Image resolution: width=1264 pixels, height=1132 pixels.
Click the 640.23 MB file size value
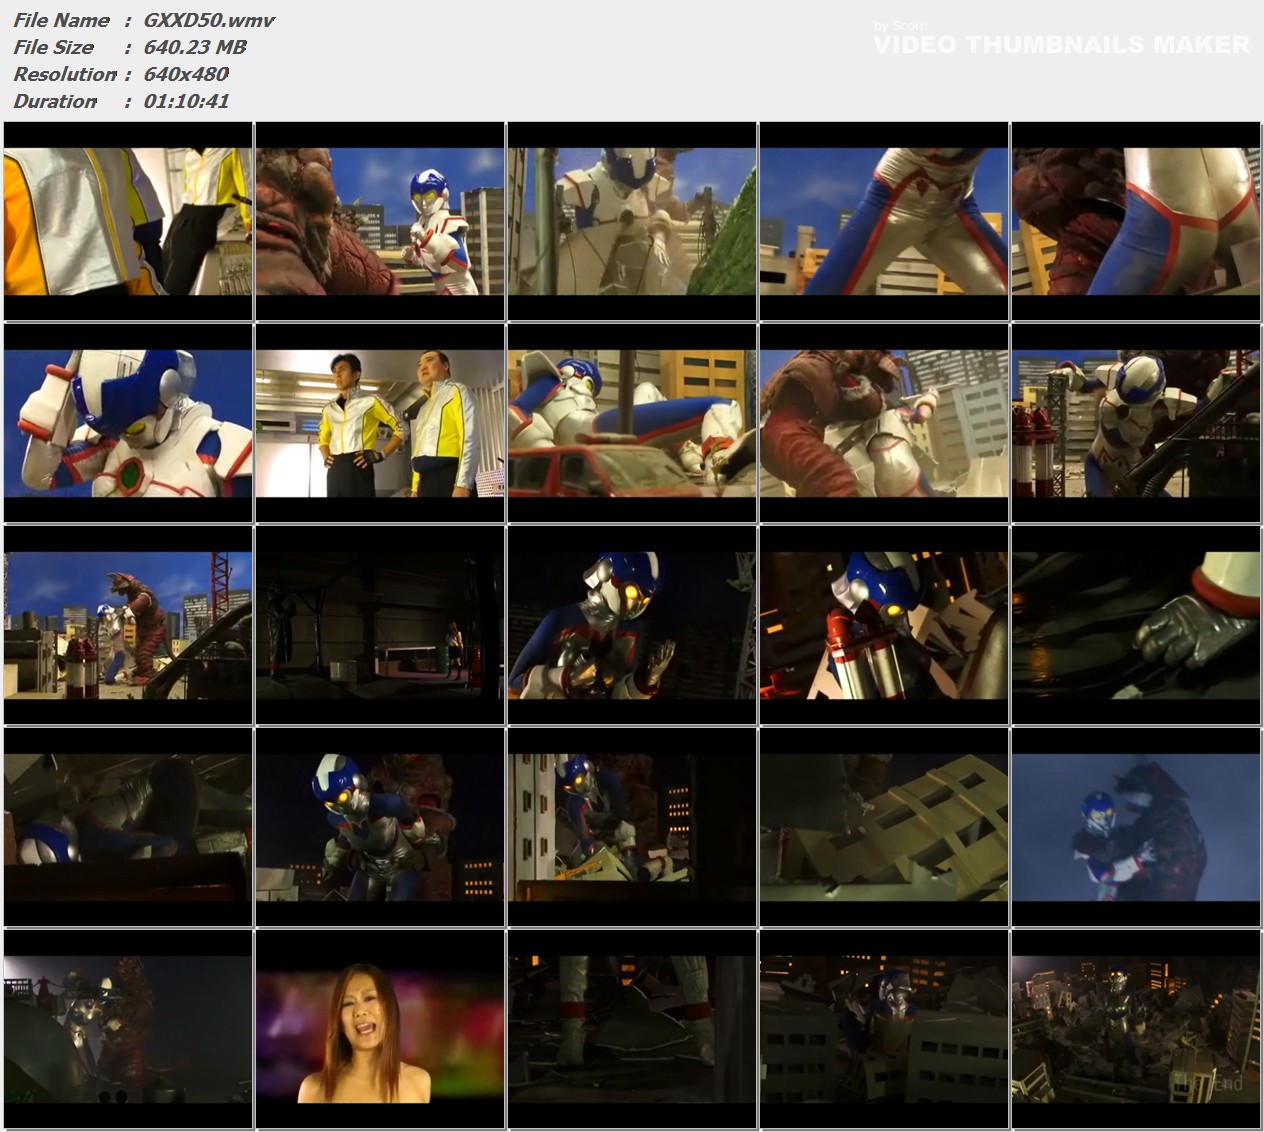coord(195,47)
